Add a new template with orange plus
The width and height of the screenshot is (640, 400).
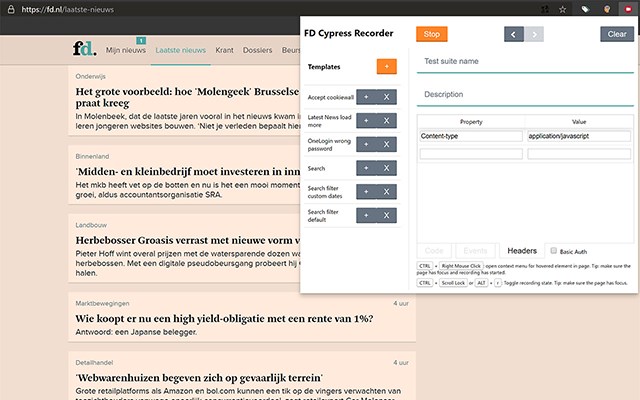coord(387,66)
